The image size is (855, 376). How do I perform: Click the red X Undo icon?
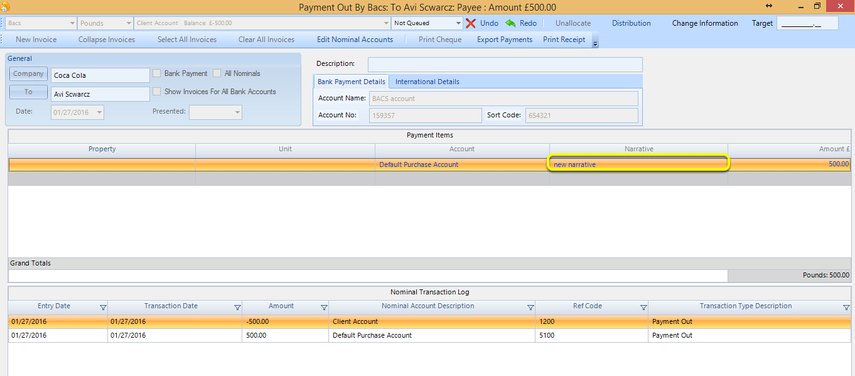pos(471,23)
